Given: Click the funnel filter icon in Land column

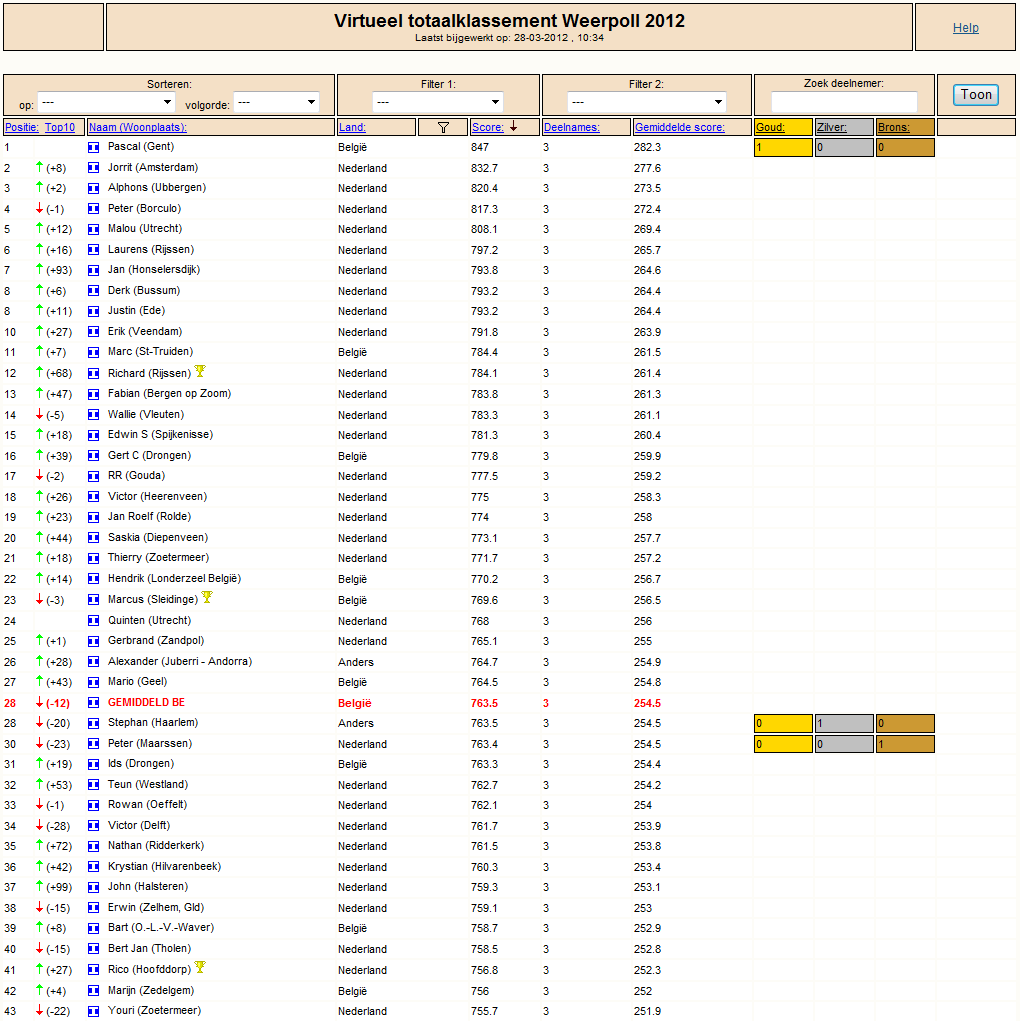Looking at the screenshot, I should click(444, 128).
